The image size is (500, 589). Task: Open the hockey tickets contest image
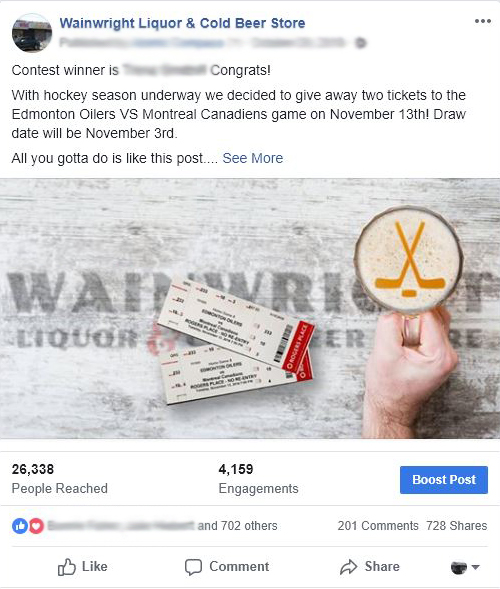tap(250, 308)
